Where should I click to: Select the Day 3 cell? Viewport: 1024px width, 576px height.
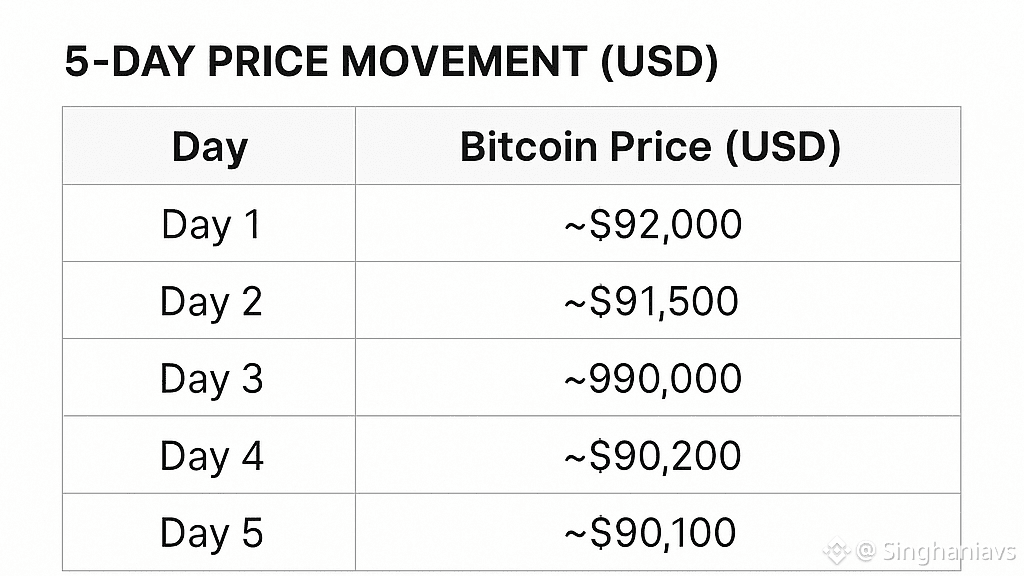(210, 378)
